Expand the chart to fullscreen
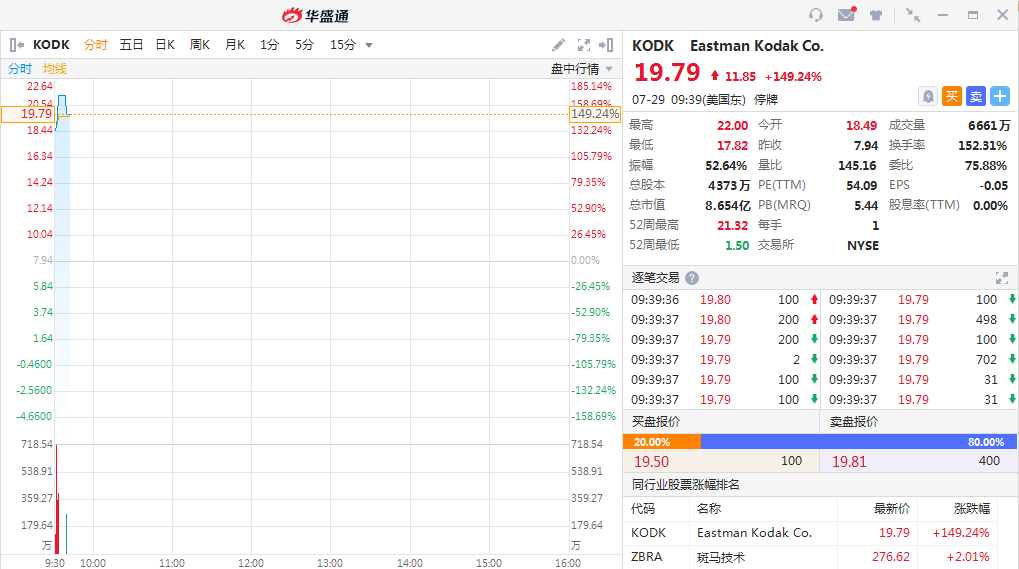The width and height of the screenshot is (1019, 569). pos(583,45)
